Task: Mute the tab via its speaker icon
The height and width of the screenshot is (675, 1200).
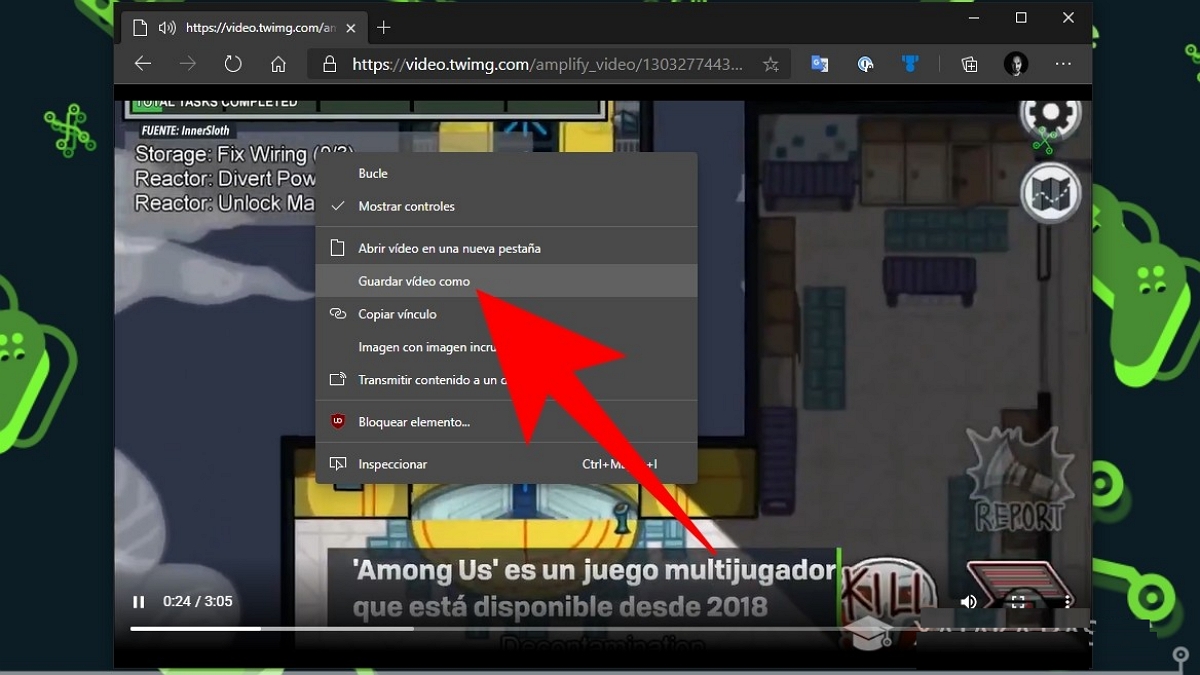Action: point(167,27)
